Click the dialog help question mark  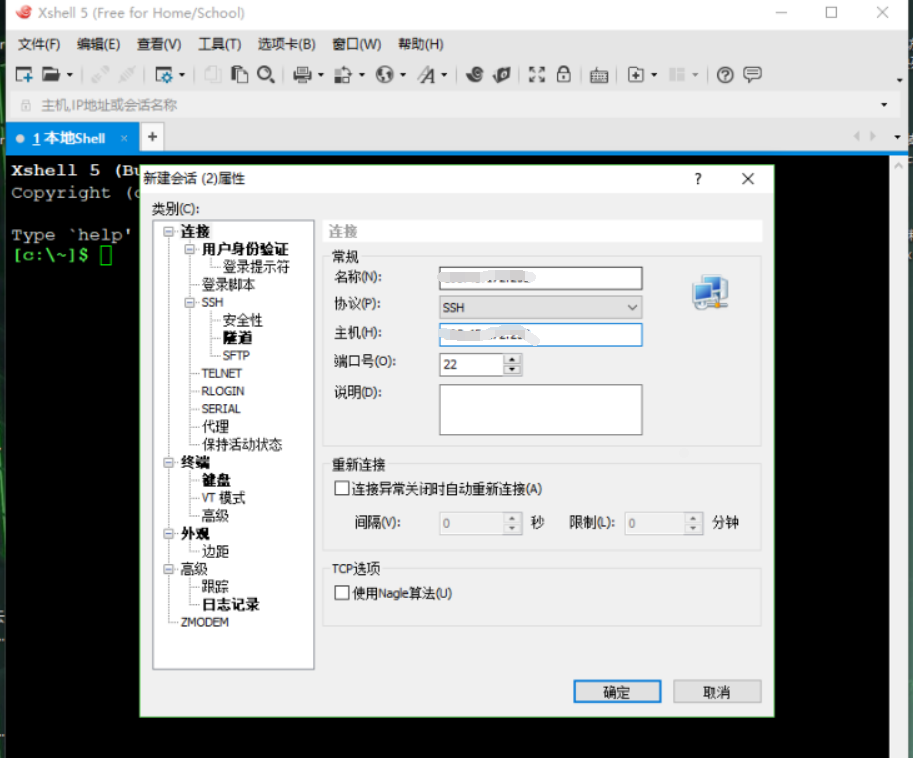(x=698, y=179)
